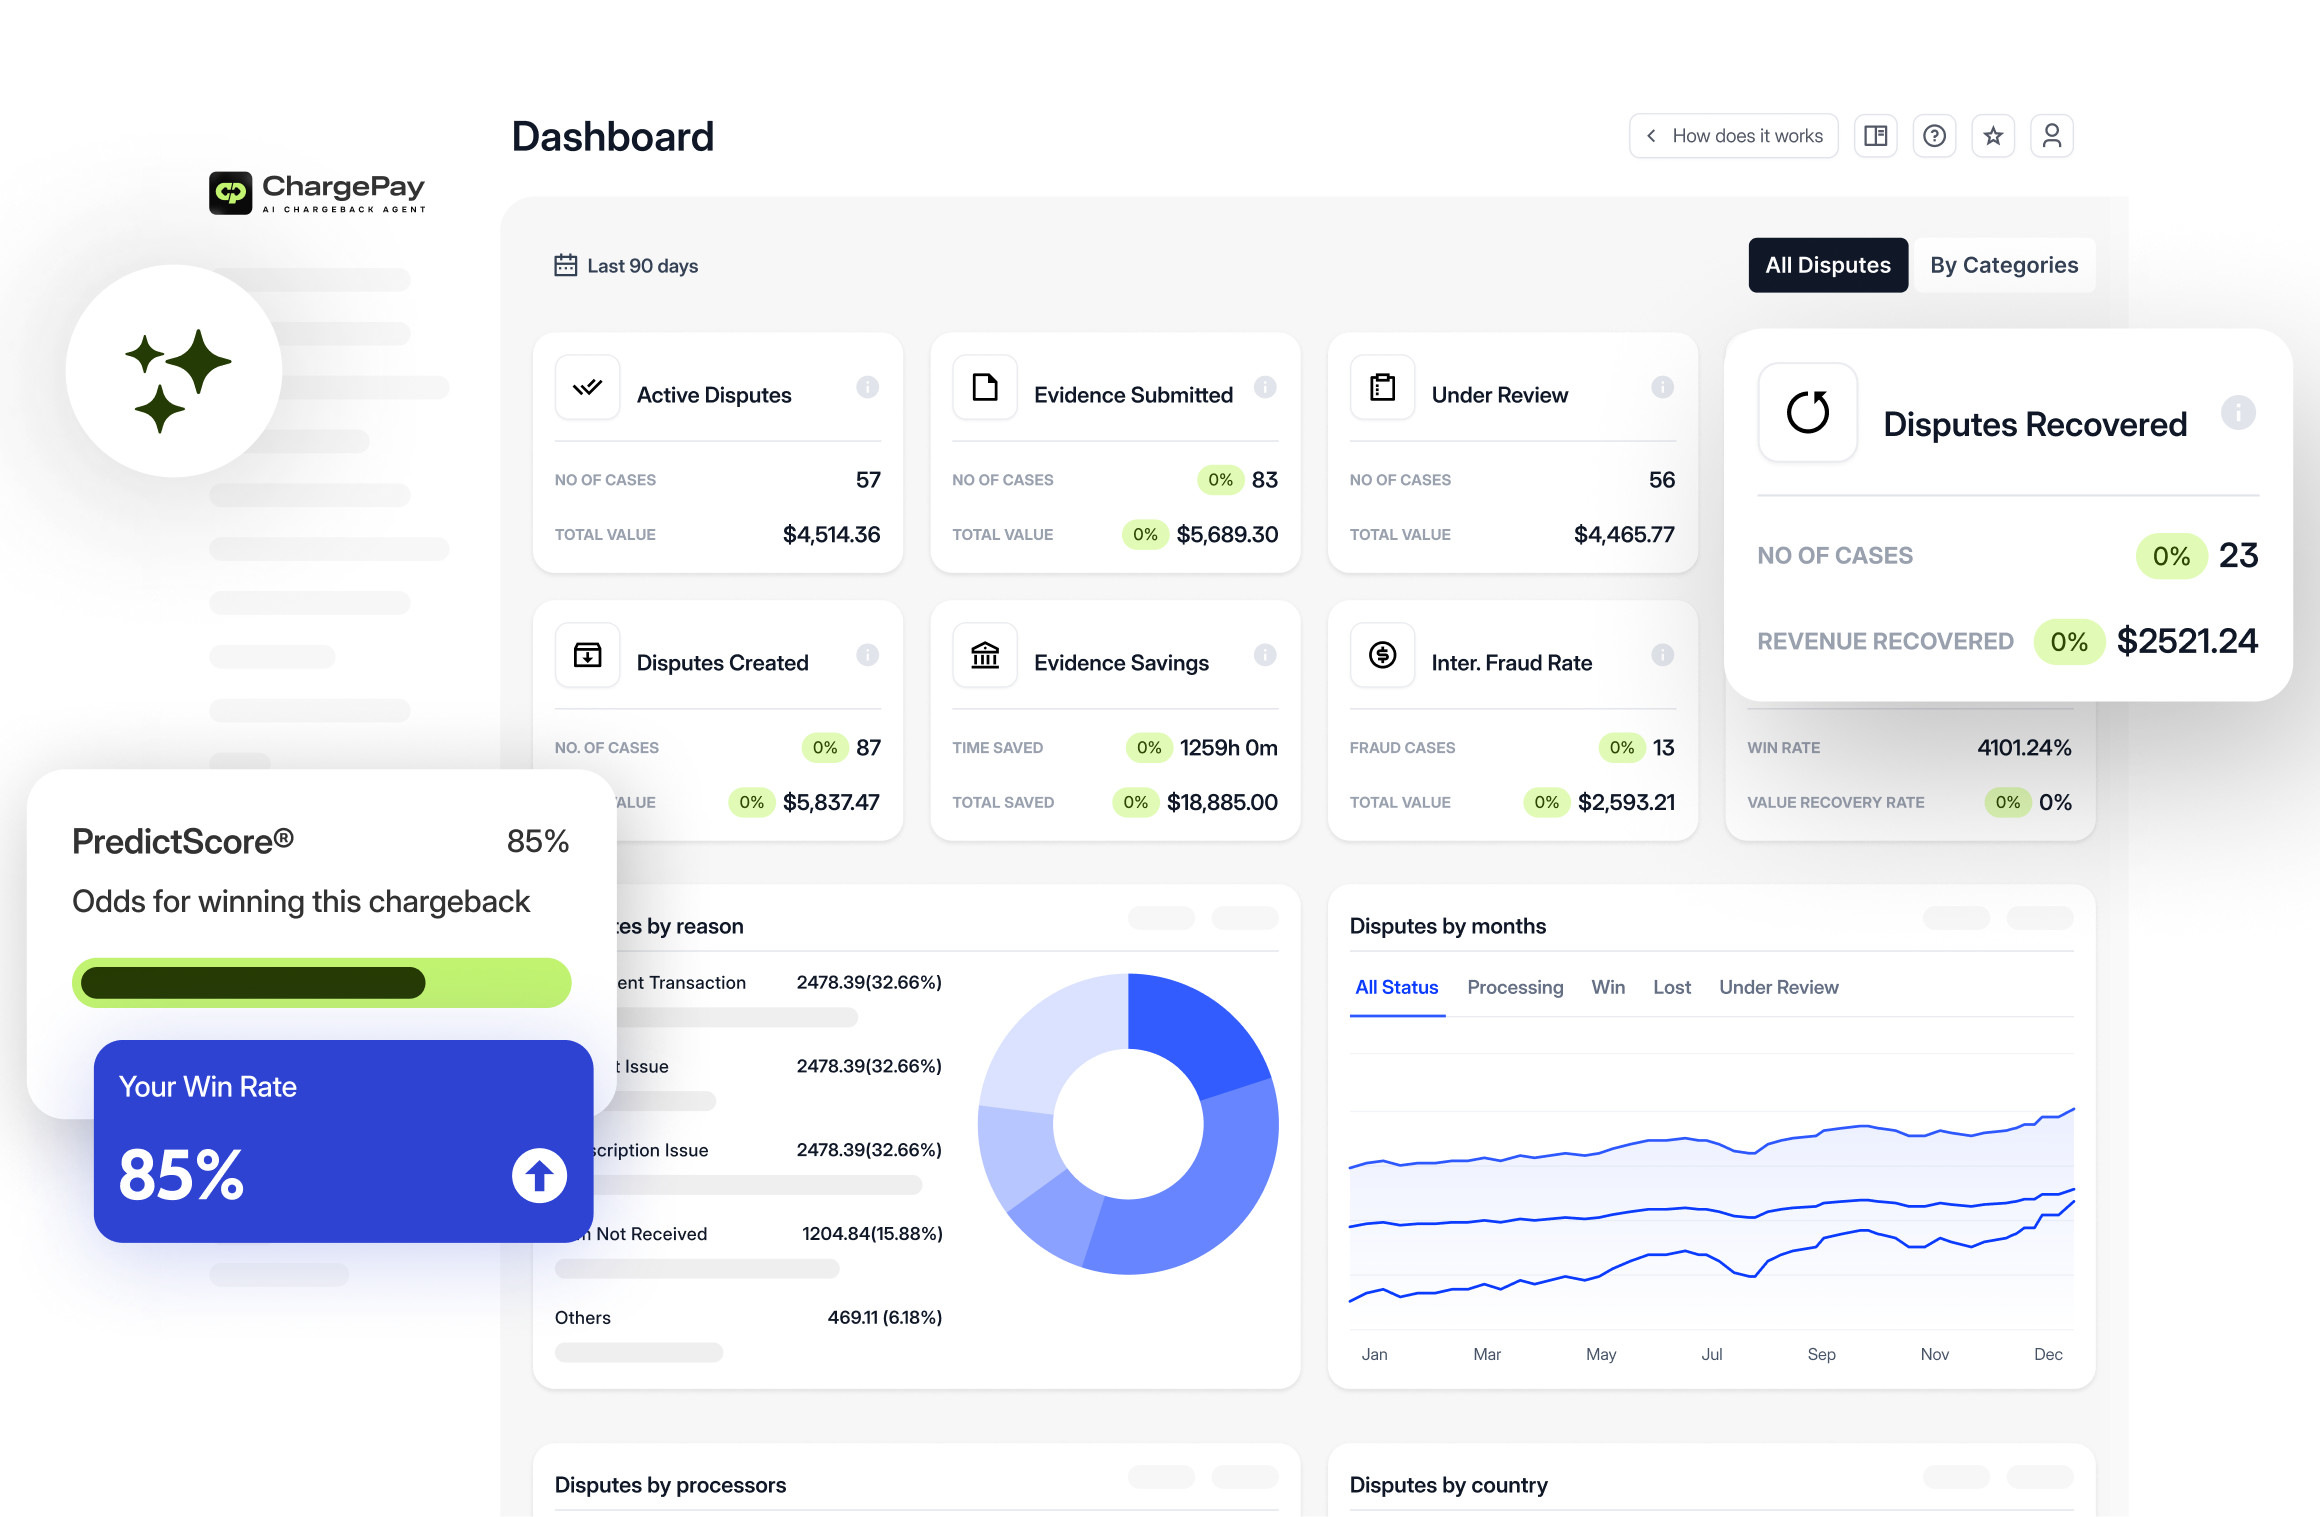Screen dimensions: 2320x1517
Task: Click the total saved value $18,885.00
Action: click(1222, 802)
